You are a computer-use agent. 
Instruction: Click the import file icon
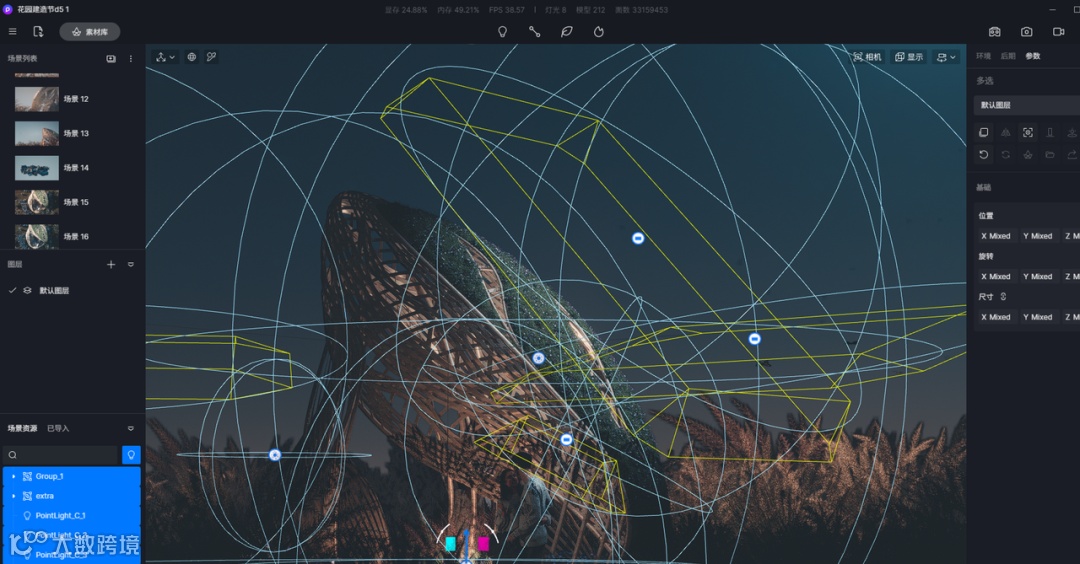38,32
